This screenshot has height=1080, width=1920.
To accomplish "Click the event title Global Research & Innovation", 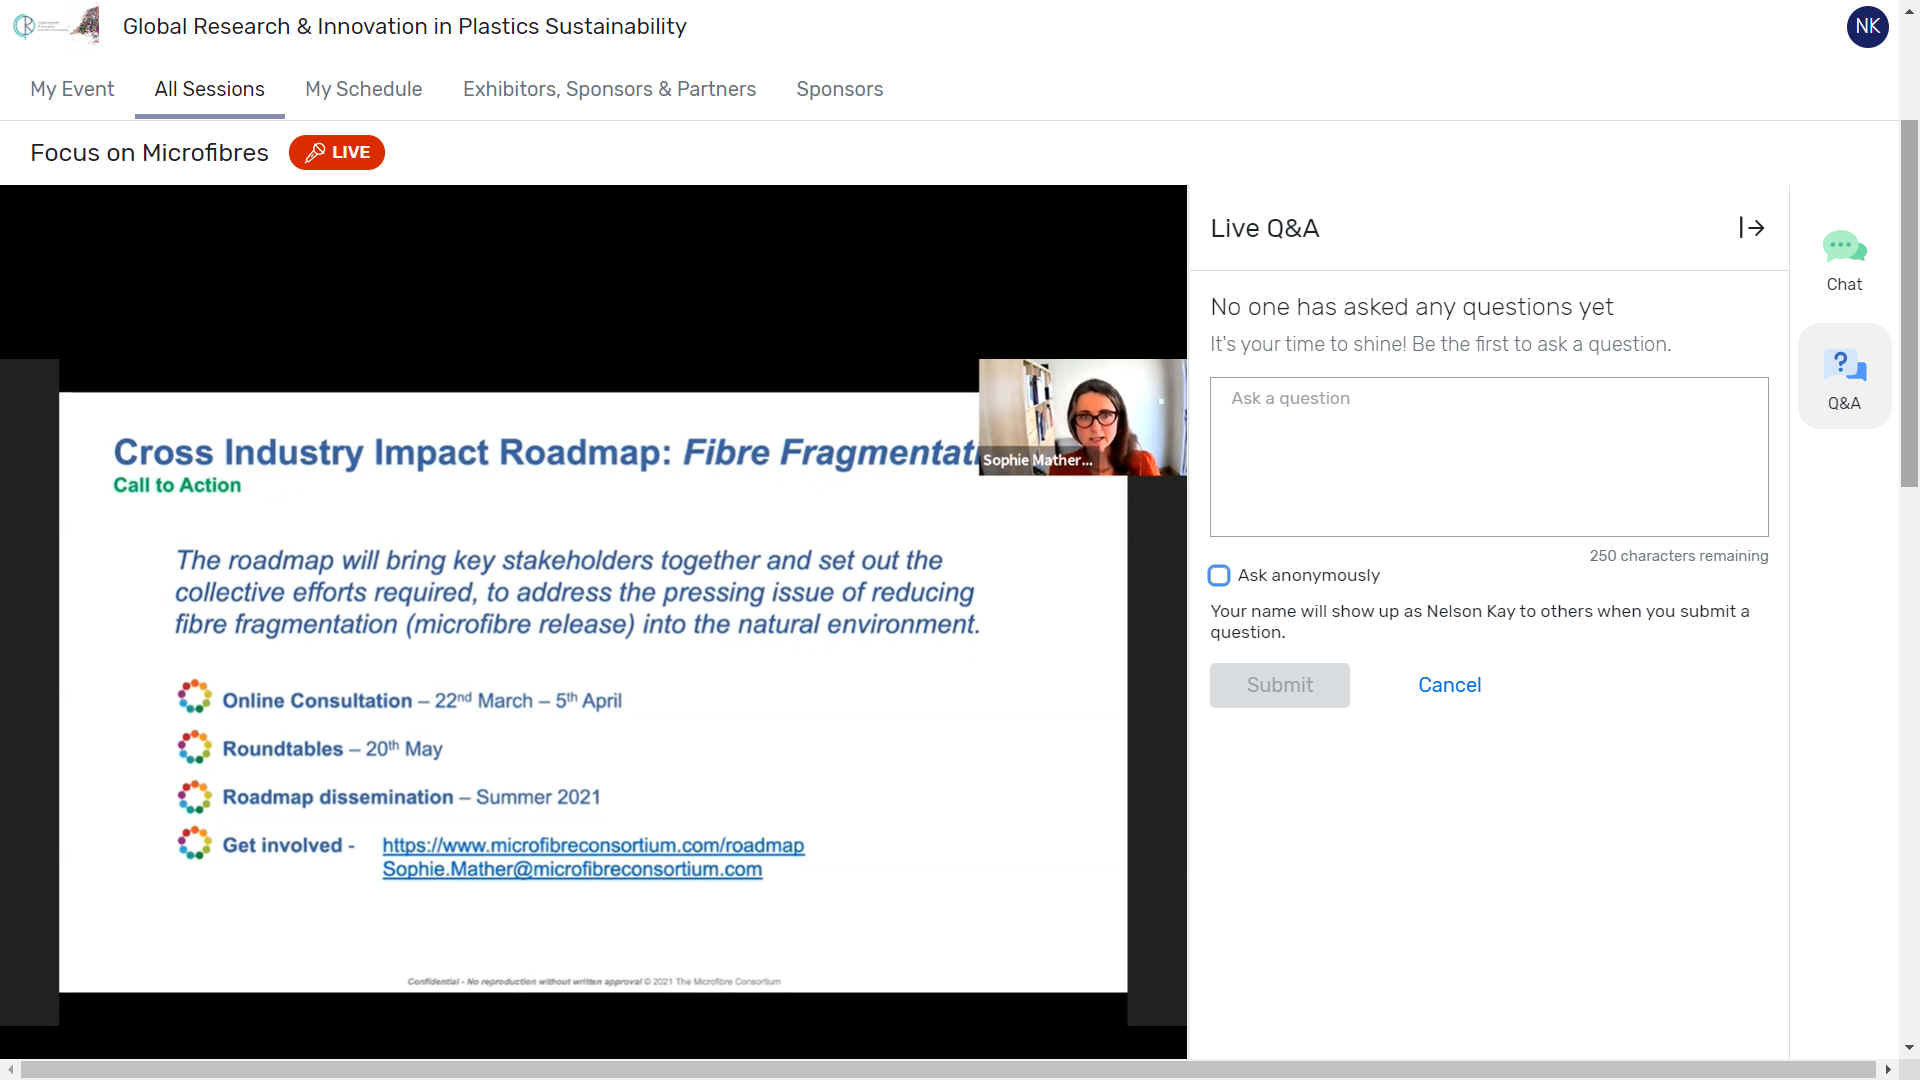I will [404, 26].
